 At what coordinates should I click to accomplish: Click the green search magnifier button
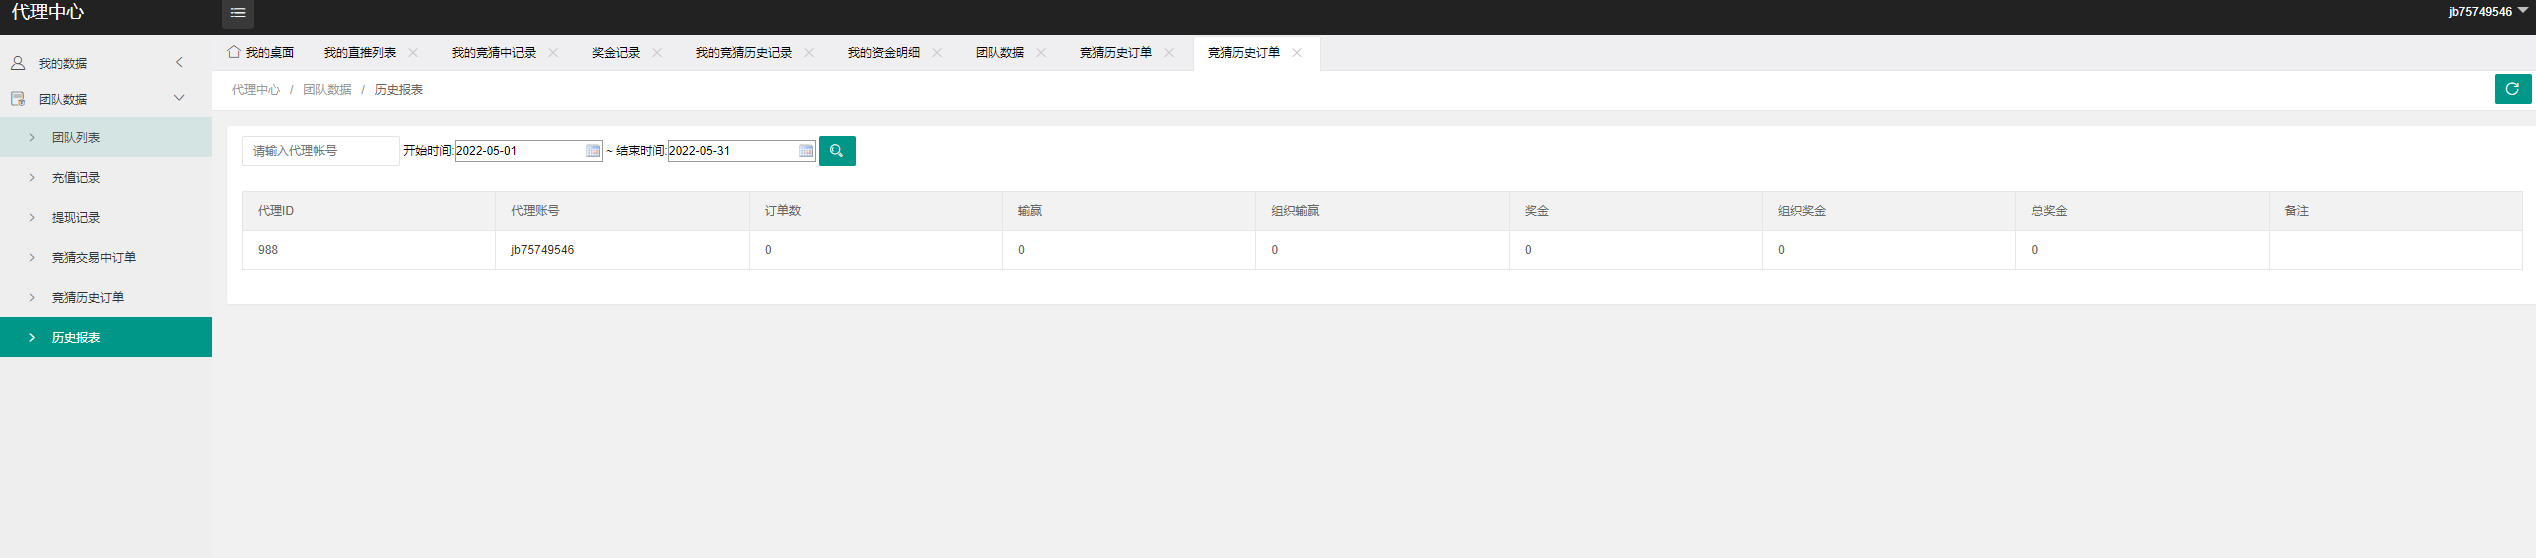(837, 151)
